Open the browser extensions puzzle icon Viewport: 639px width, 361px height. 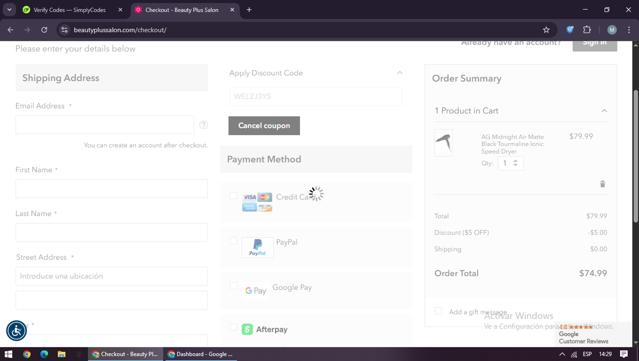pyautogui.click(x=587, y=29)
